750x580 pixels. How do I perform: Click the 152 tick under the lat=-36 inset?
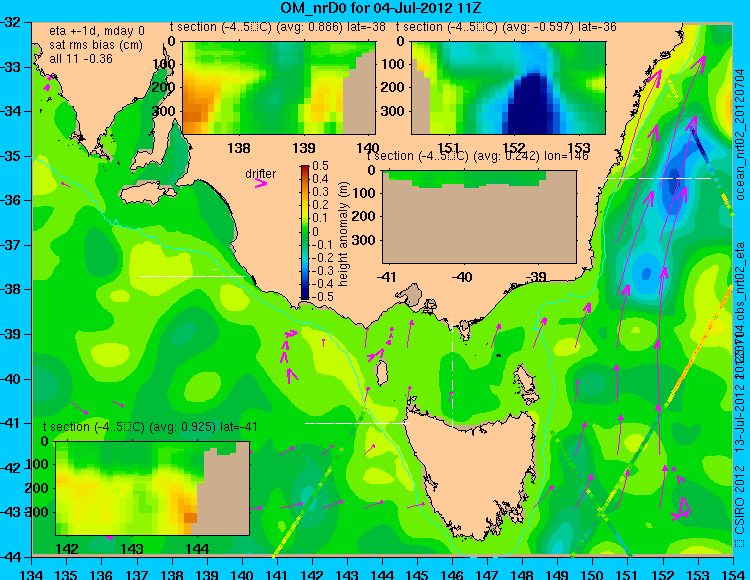coord(513,148)
